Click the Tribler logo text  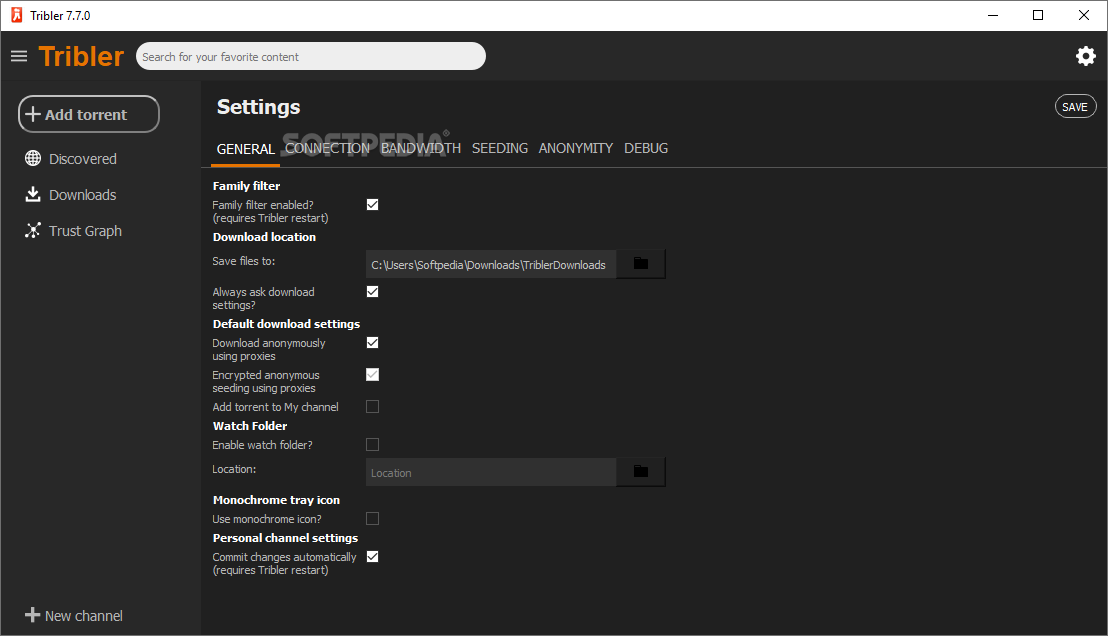click(81, 57)
